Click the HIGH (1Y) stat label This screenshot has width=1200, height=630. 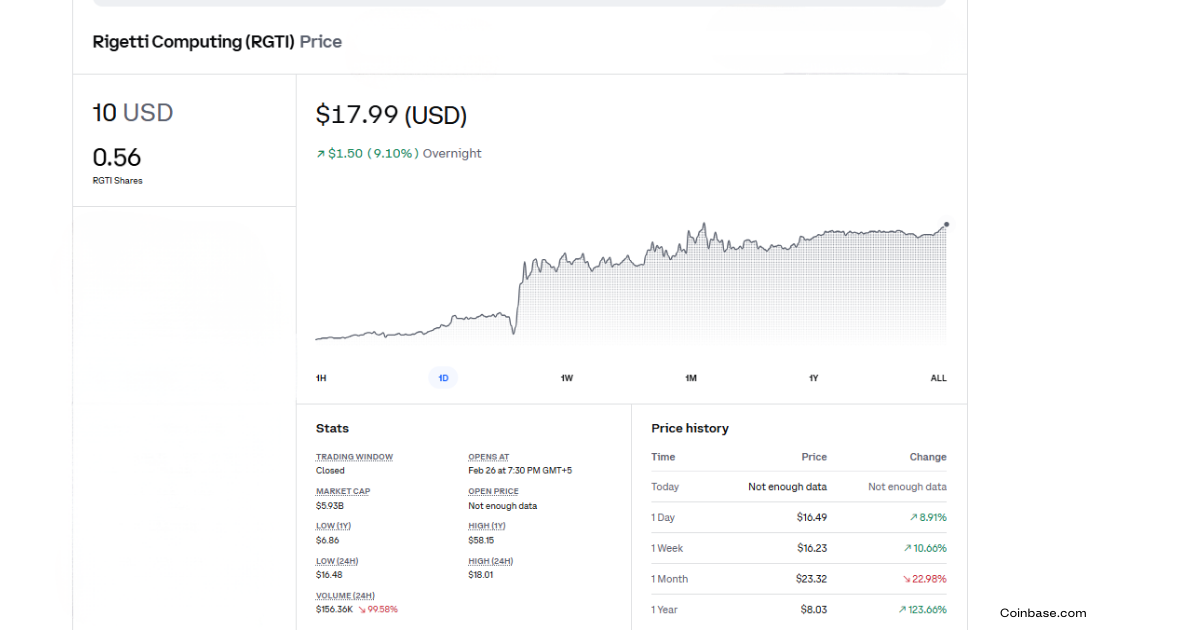point(487,526)
